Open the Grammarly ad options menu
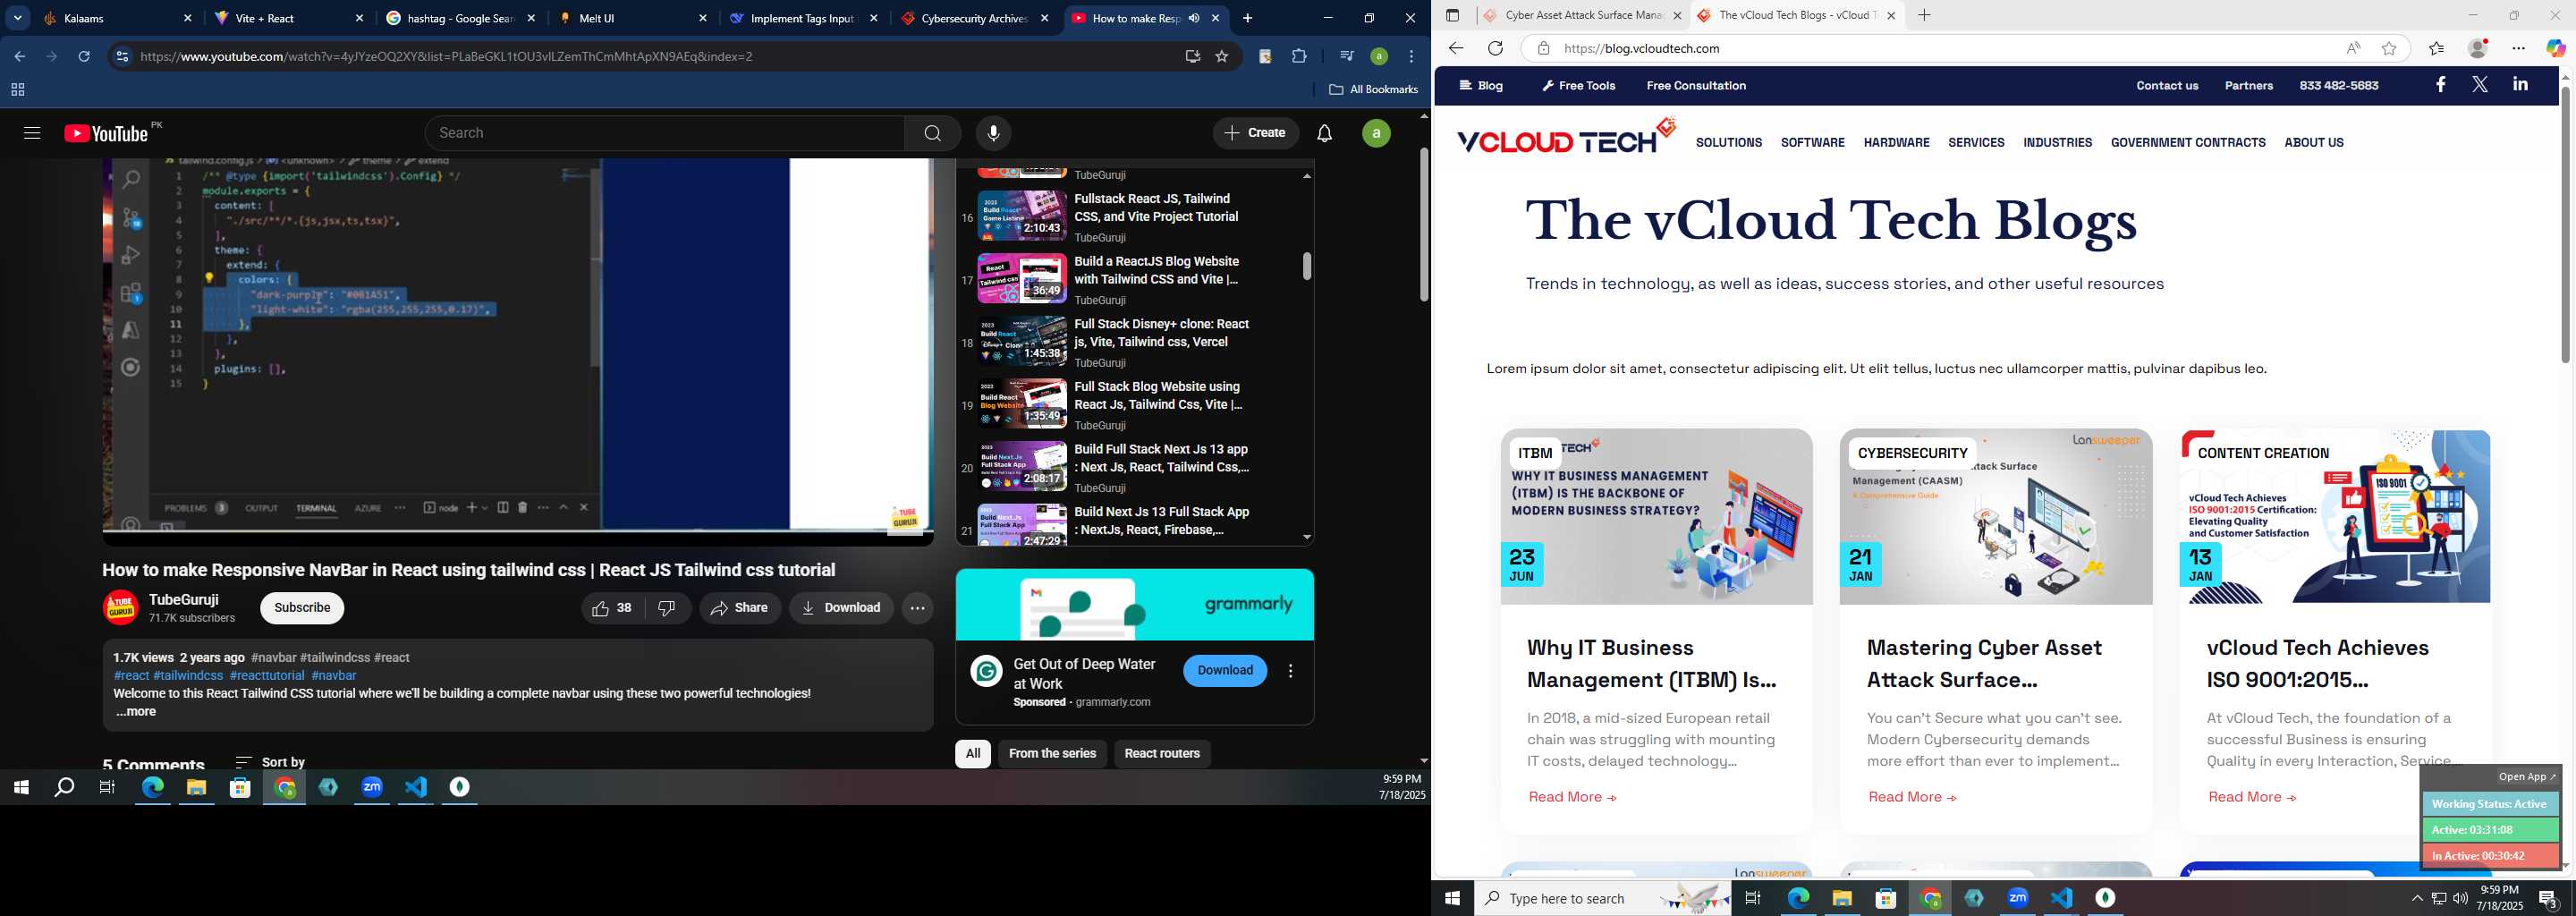The width and height of the screenshot is (2576, 916). coord(1290,671)
